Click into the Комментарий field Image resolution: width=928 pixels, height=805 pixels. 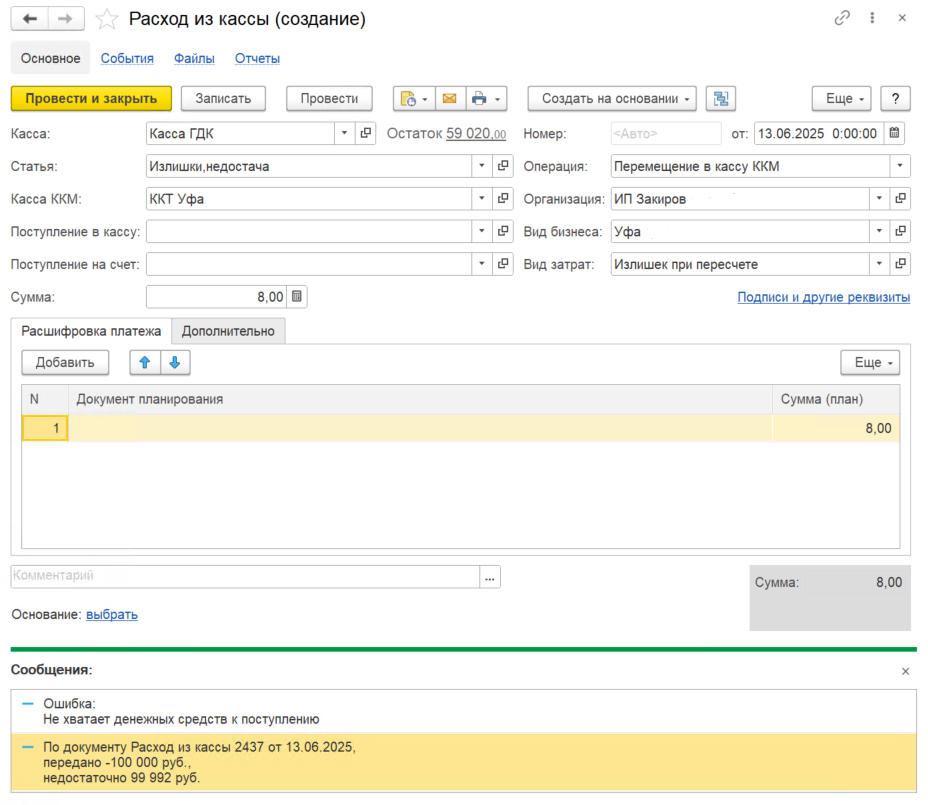point(245,577)
